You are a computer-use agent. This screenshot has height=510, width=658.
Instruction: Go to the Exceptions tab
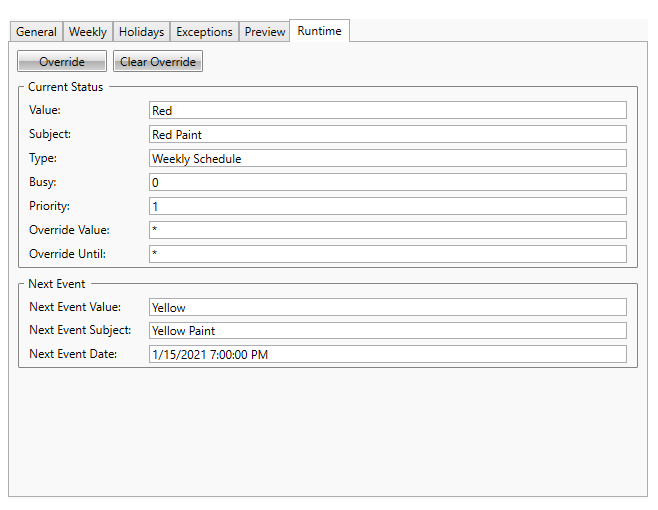click(204, 32)
